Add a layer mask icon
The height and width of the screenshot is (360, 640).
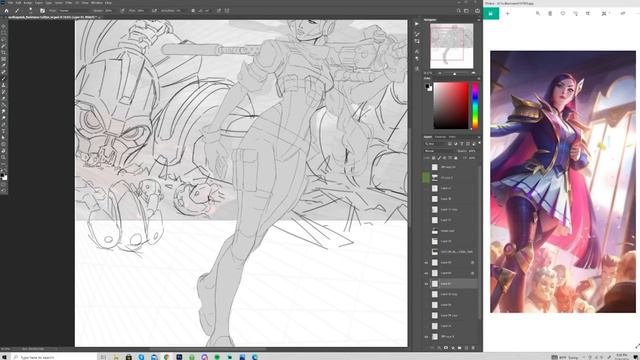446,348
